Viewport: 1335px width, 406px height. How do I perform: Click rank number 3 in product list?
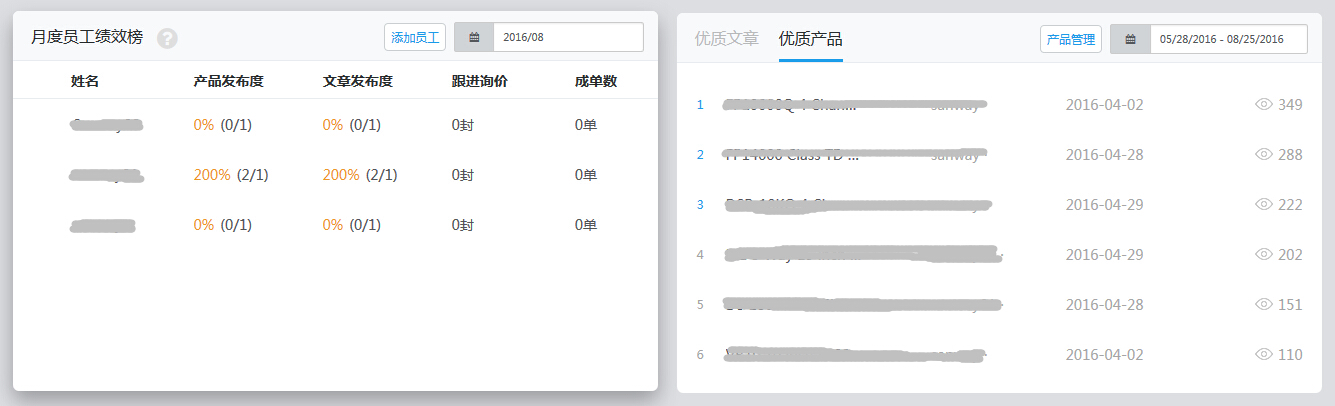pos(700,204)
